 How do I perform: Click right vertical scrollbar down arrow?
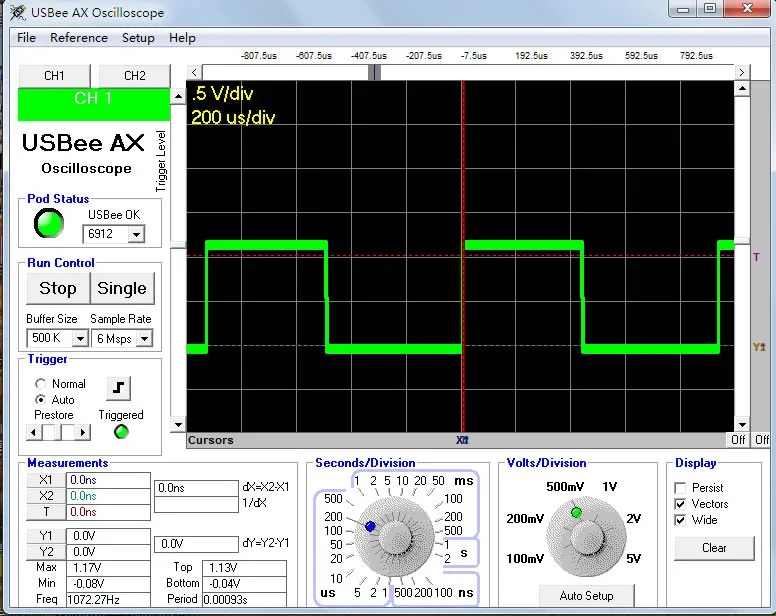click(741, 425)
